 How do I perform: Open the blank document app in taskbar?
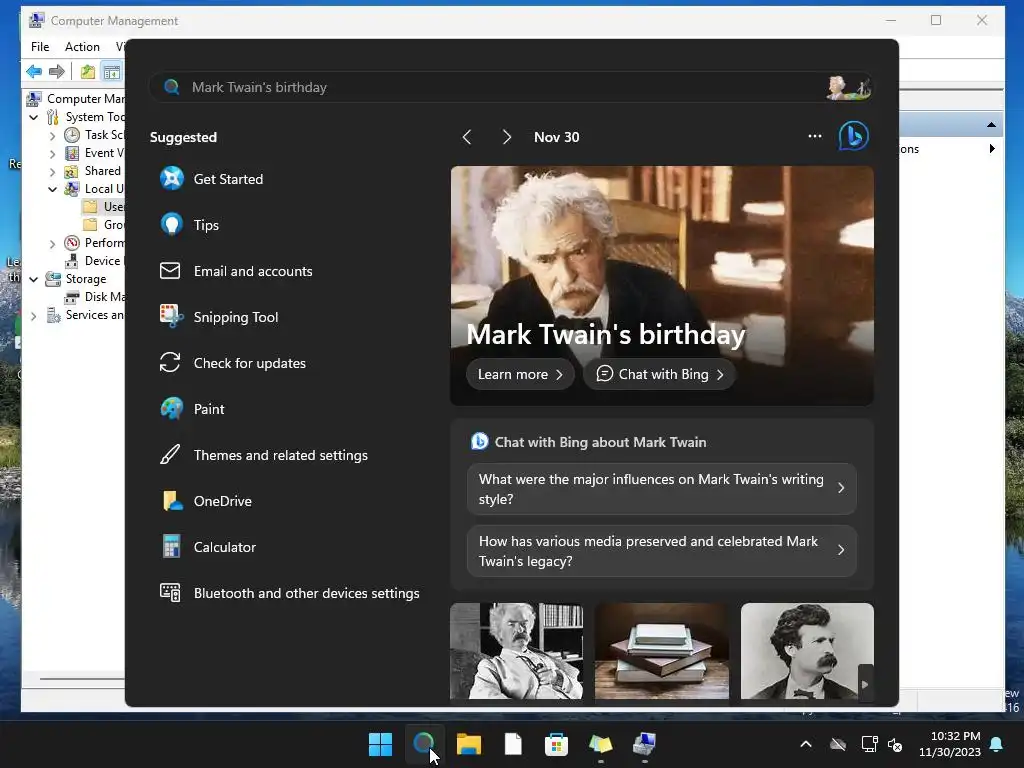[513, 744]
